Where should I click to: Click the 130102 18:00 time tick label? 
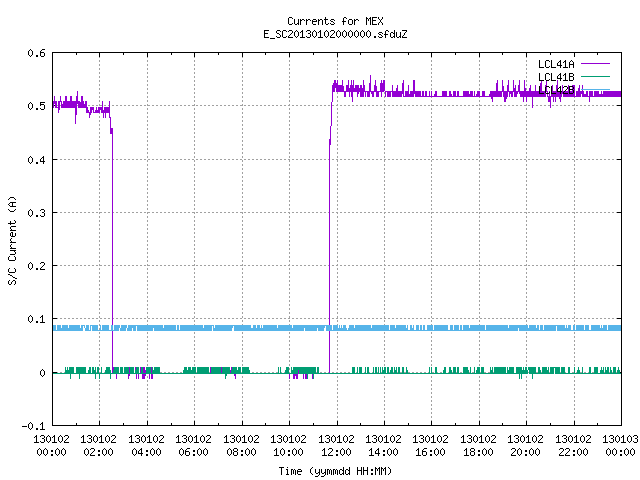click(x=478, y=445)
